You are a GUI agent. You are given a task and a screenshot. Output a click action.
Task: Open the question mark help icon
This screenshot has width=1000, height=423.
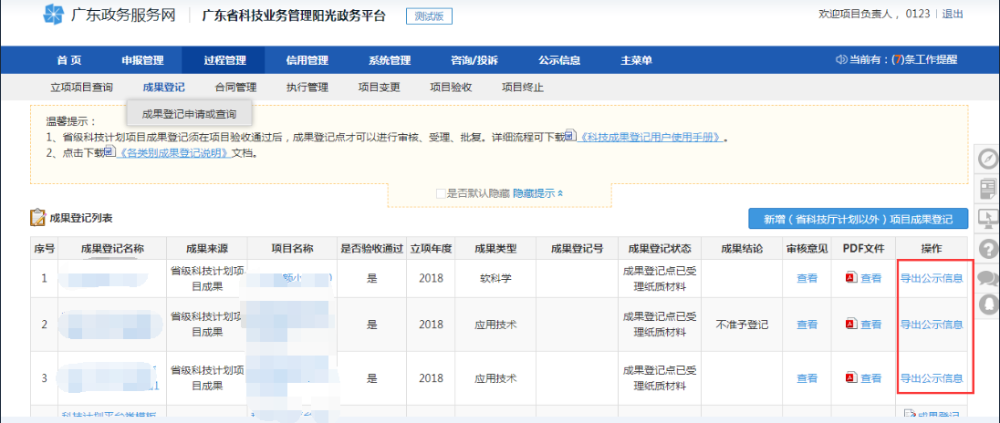(x=987, y=248)
